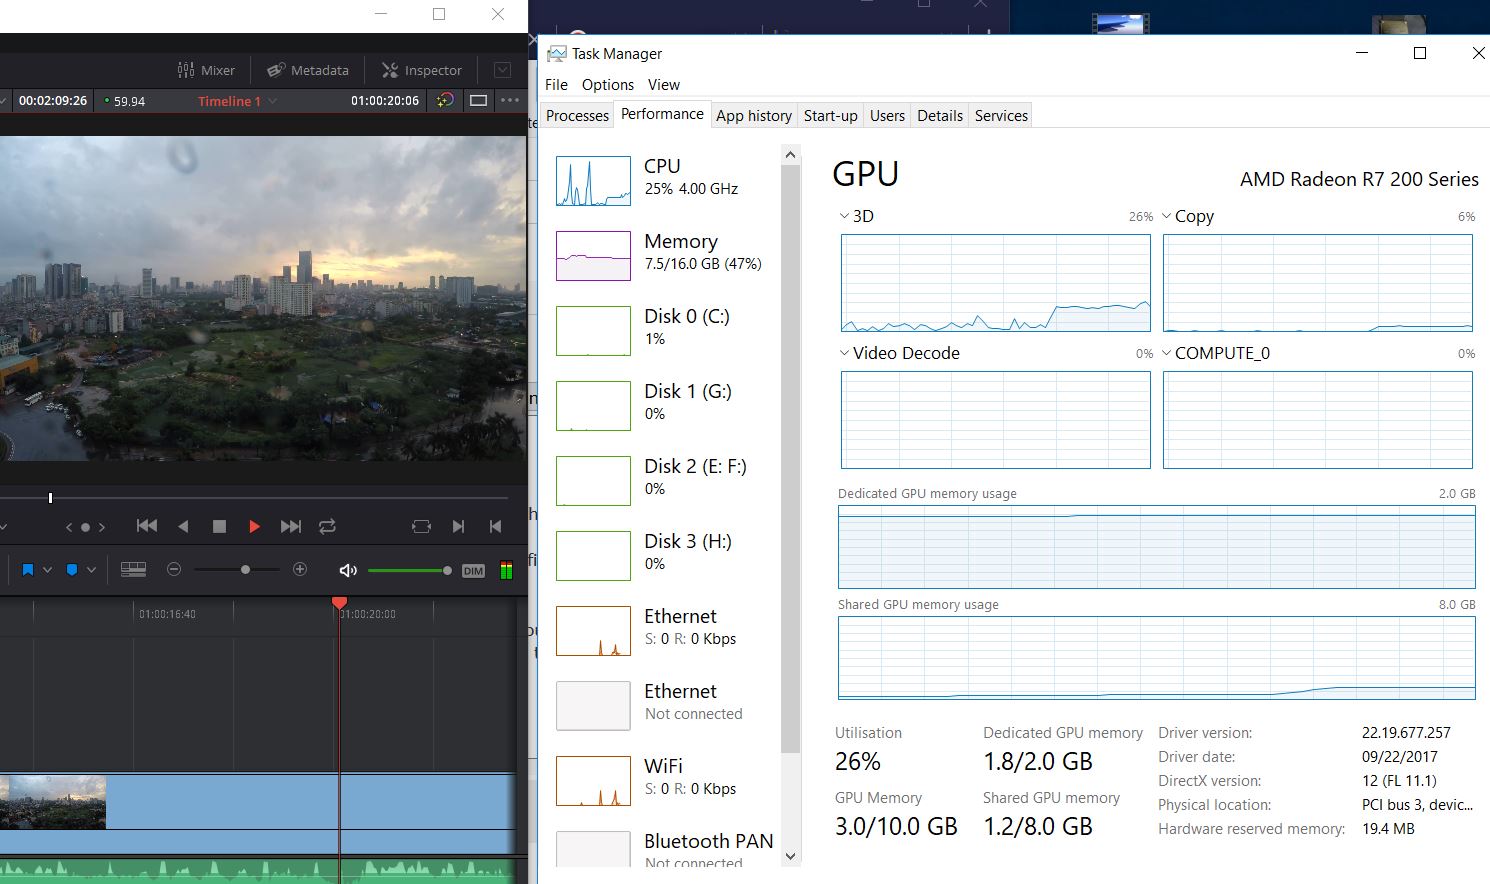
Task: Add a blue flag to the clip
Action: tap(28, 570)
